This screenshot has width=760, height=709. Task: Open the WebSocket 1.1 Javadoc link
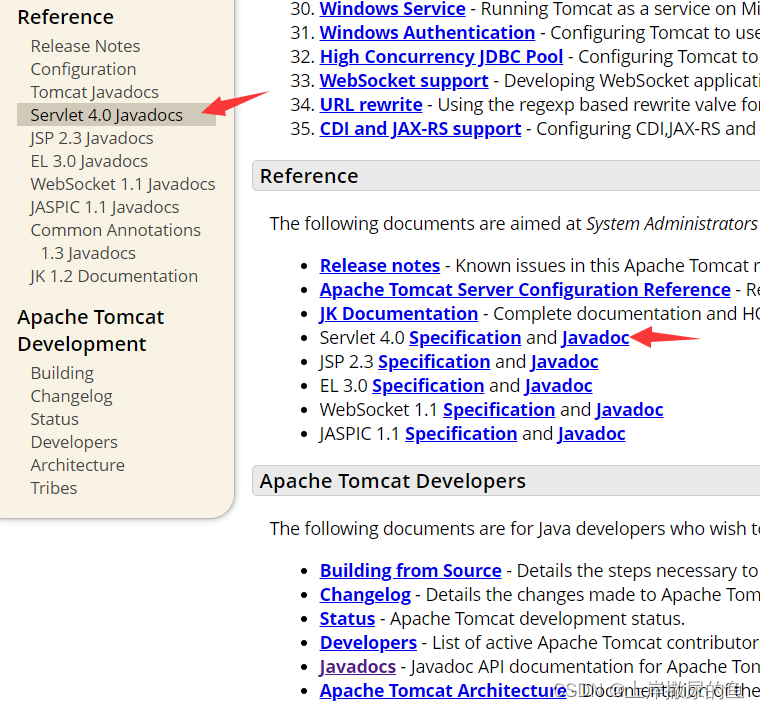[x=629, y=410]
